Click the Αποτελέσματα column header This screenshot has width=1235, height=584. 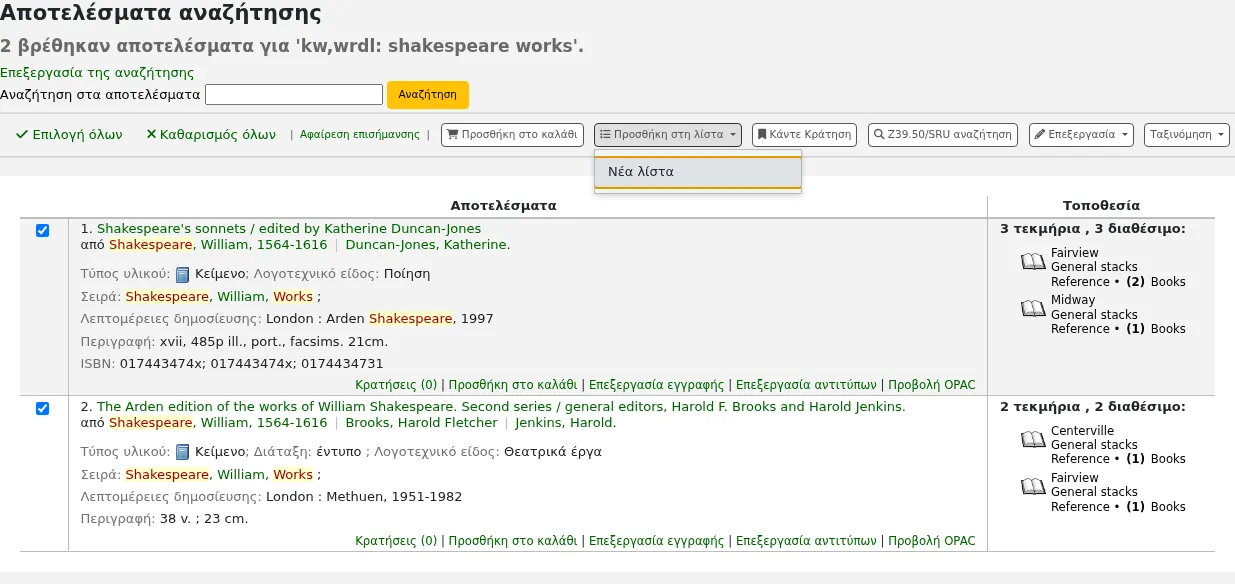point(503,206)
